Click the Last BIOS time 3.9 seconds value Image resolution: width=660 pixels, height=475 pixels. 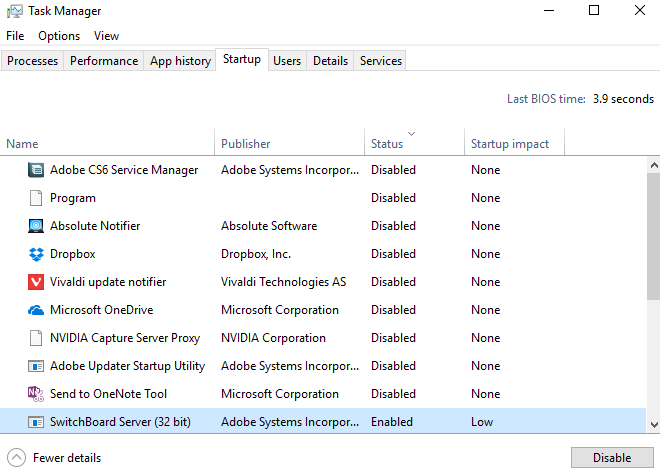click(x=623, y=99)
